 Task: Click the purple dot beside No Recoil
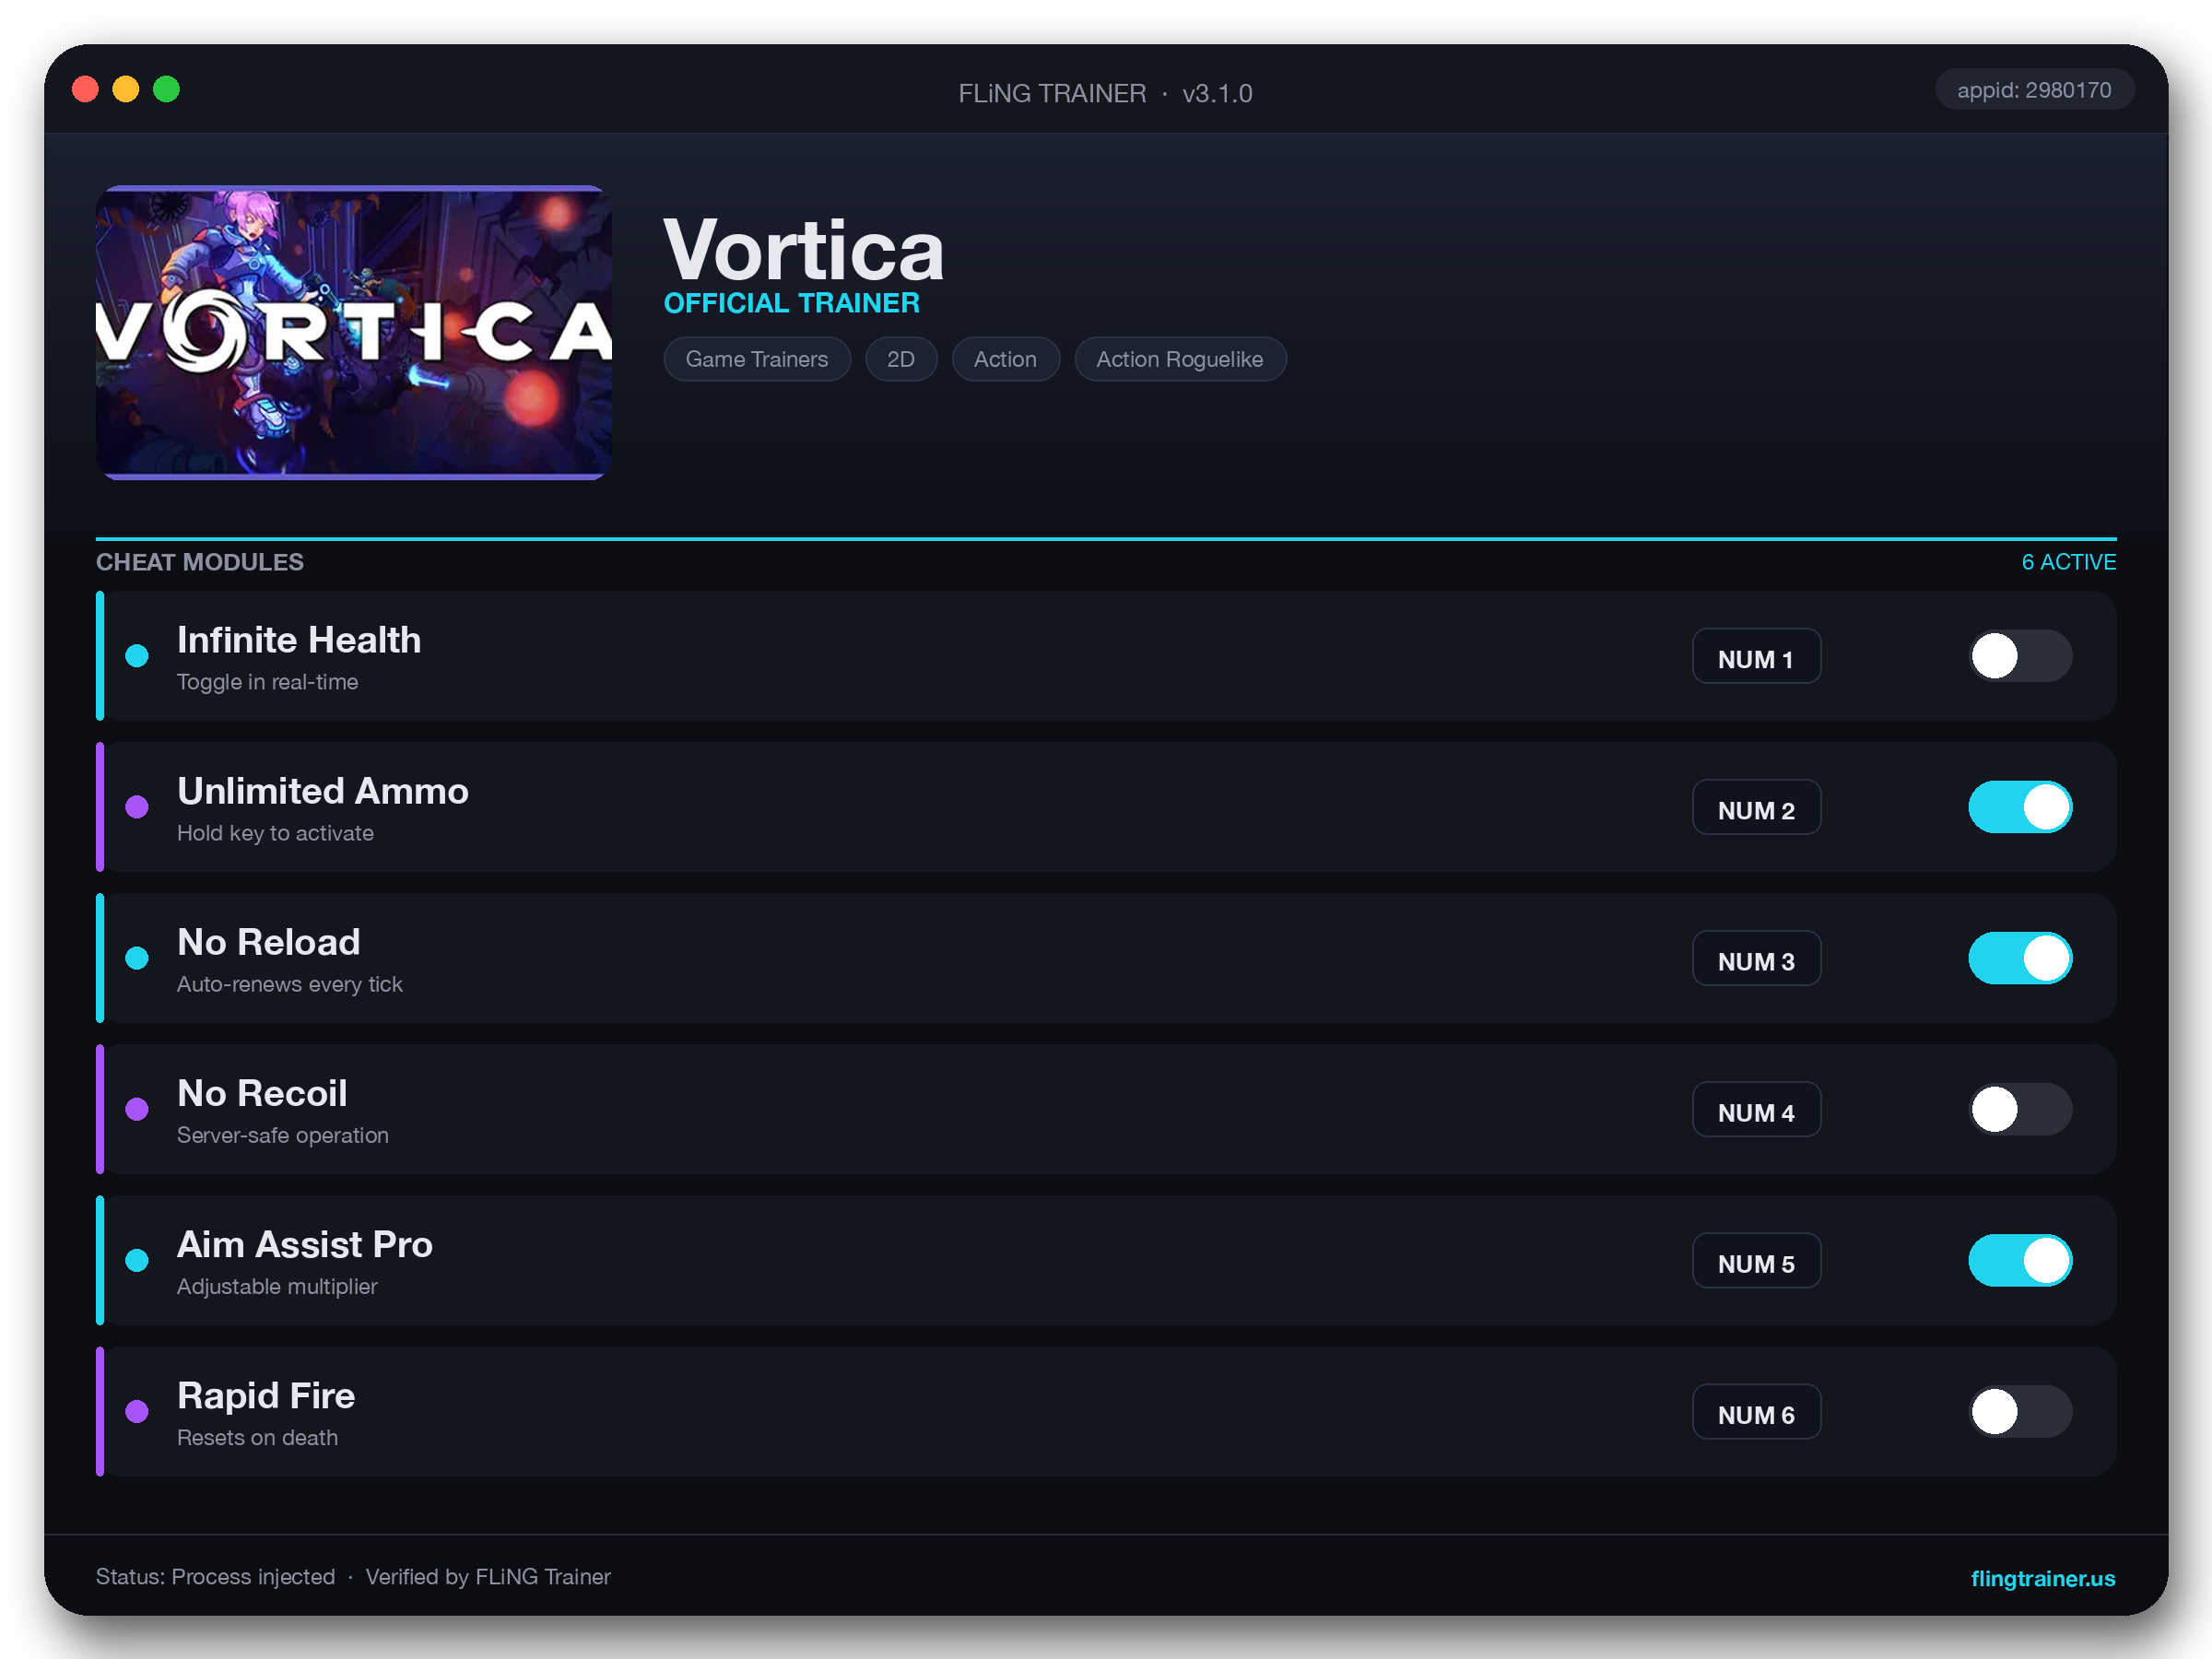click(x=137, y=1109)
